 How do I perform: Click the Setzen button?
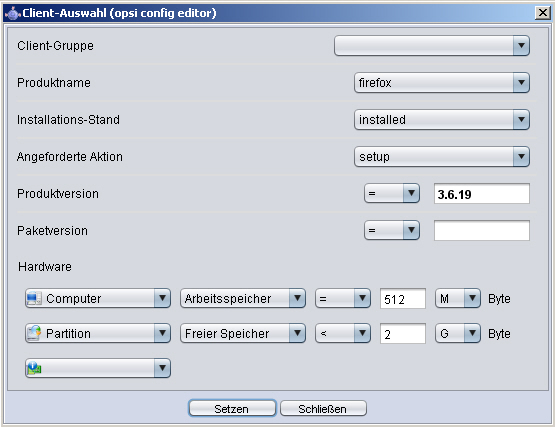[232, 409]
